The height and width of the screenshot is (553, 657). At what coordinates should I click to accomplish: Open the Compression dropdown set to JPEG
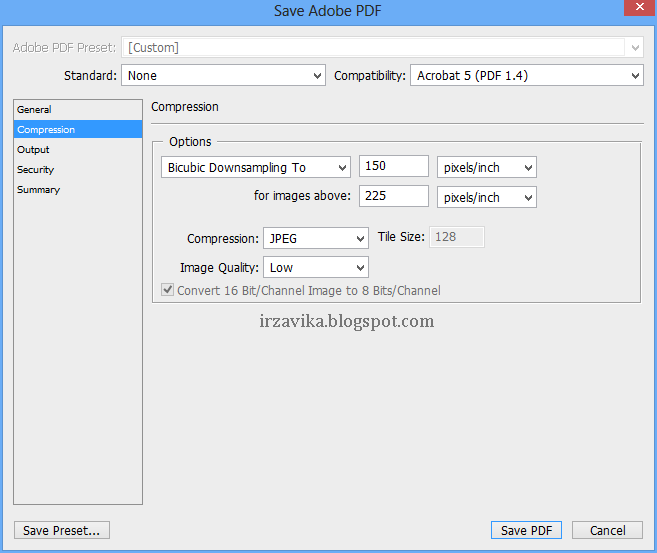click(x=316, y=238)
